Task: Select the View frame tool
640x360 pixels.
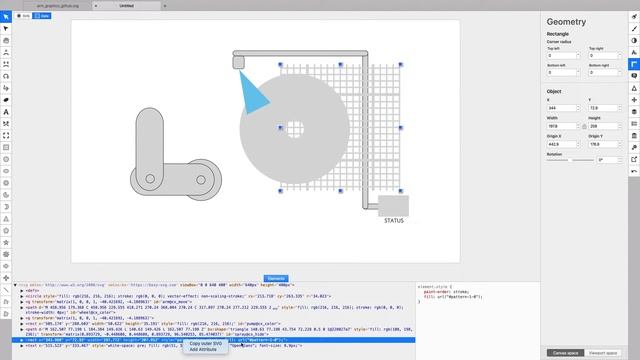Action: (x=6, y=136)
